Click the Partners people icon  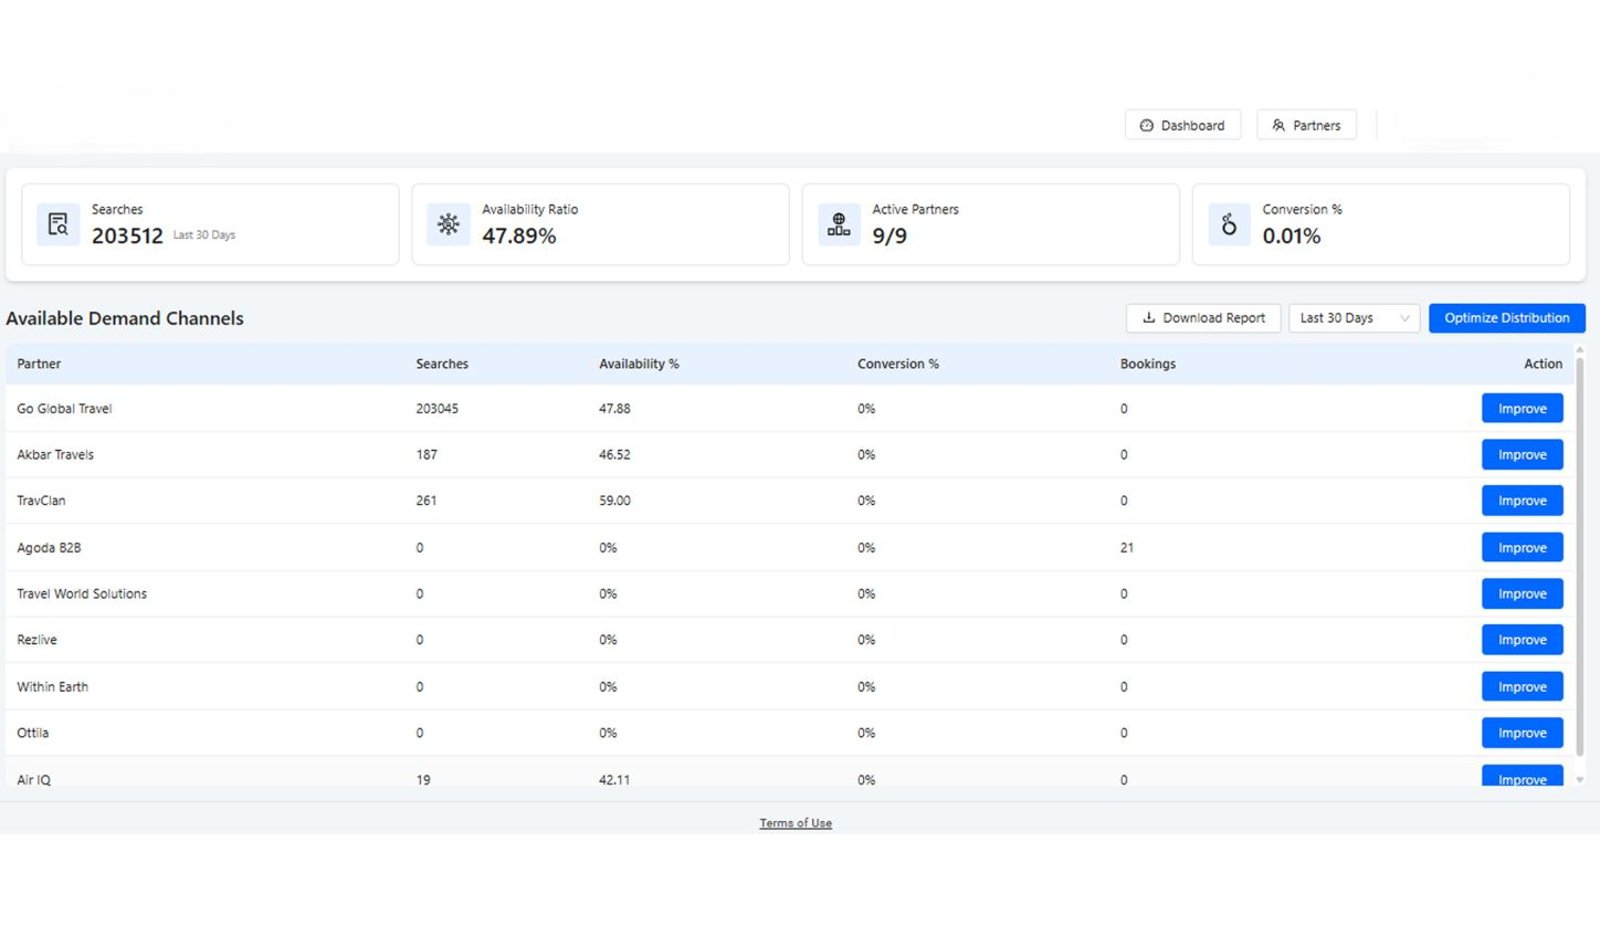click(x=1278, y=125)
